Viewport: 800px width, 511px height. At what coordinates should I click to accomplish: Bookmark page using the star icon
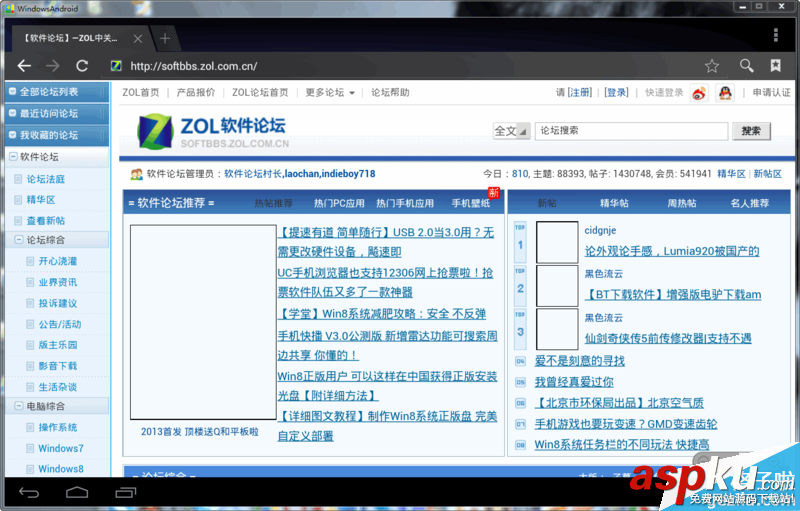coord(712,66)
